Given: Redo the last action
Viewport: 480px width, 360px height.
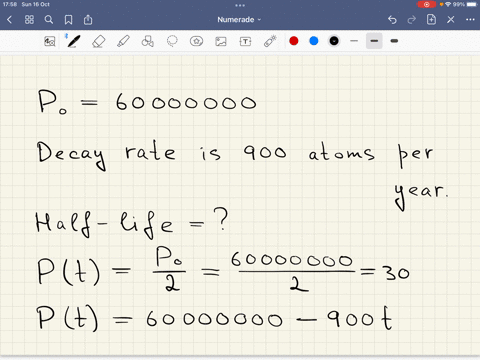Looking at the screenshot, I should pyautogui.click(x=412, y=20).
